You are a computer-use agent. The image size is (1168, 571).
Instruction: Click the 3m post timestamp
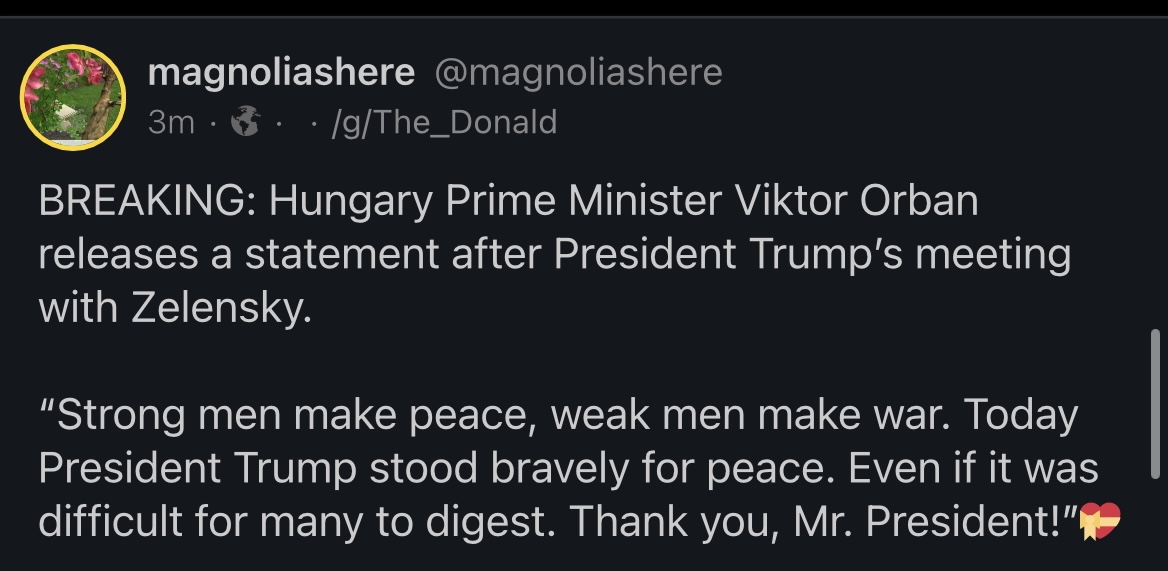point(171,122)
